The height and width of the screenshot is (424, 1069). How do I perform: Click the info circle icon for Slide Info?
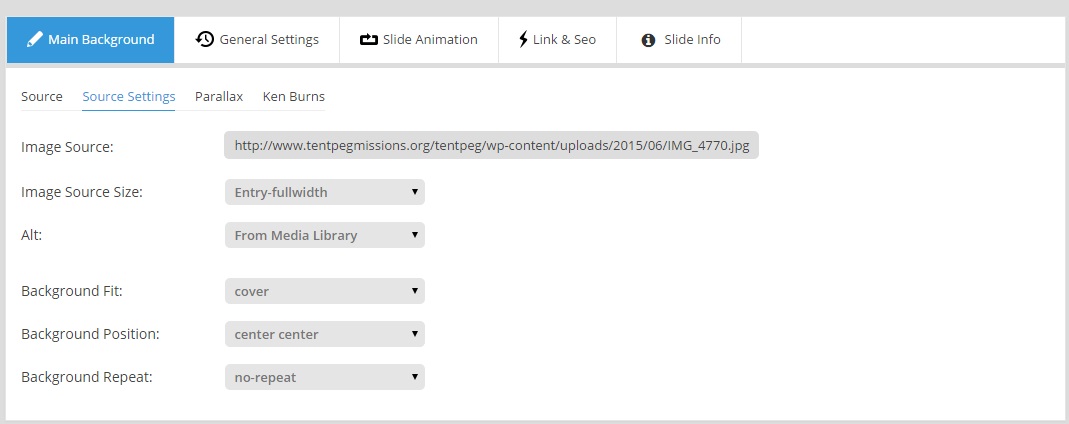coord(648,40)
